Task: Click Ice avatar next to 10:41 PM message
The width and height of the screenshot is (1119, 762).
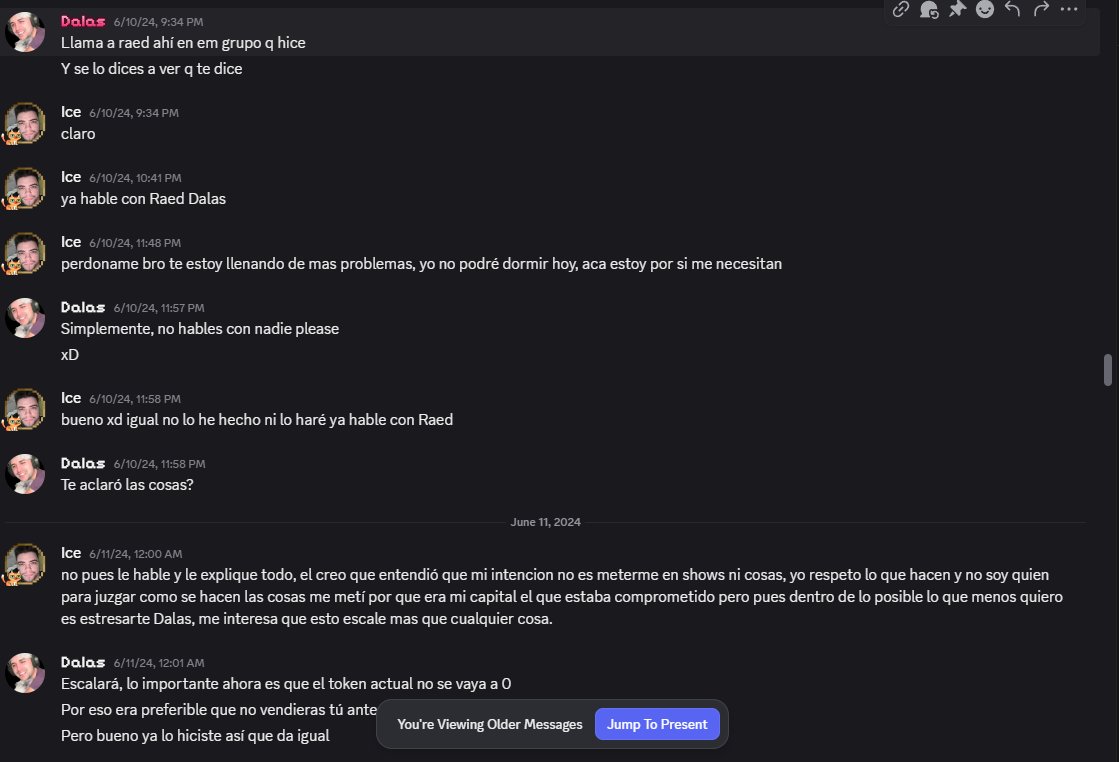Action: (x=25, y=188)
